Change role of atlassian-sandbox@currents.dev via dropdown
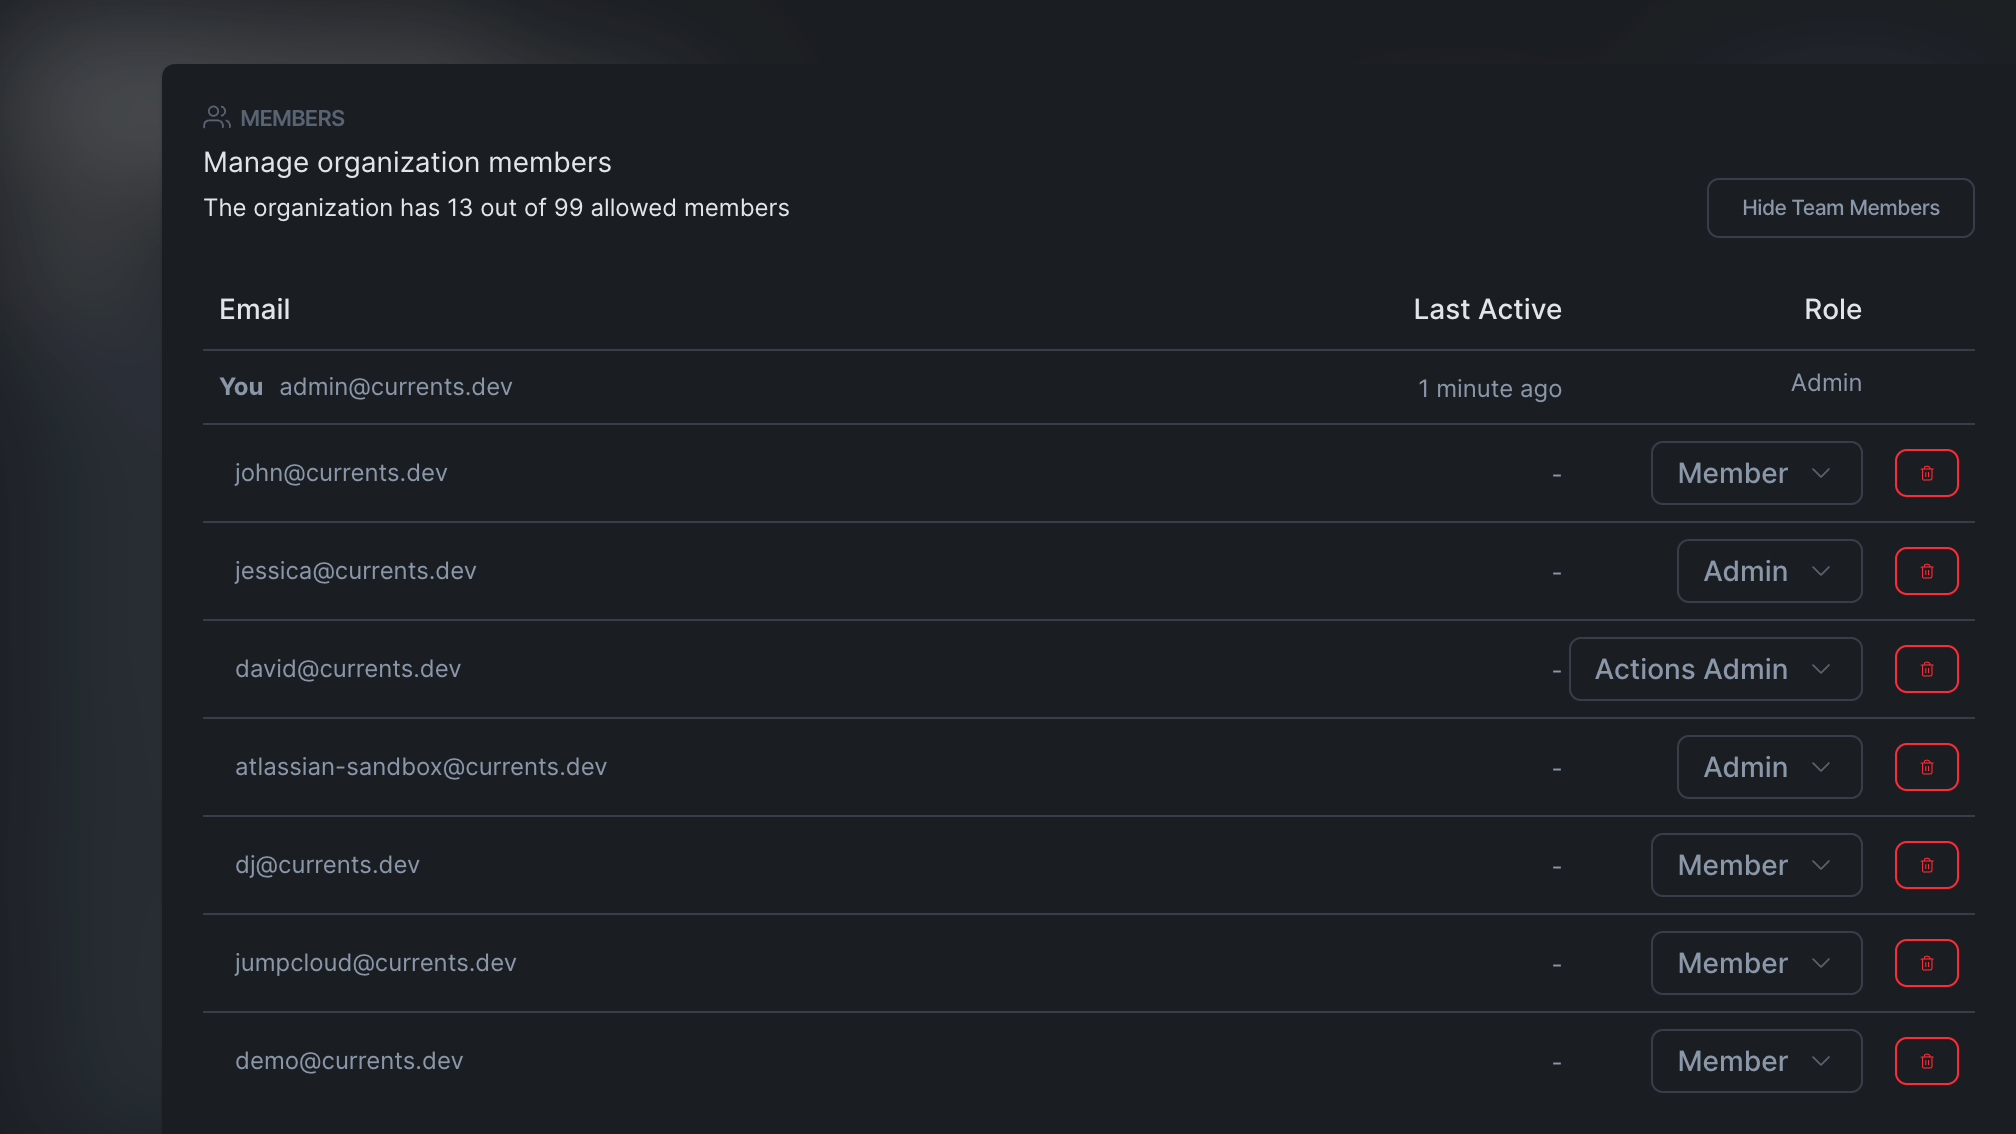The image size is (2016, 1134). click(x=1768, y=767)
